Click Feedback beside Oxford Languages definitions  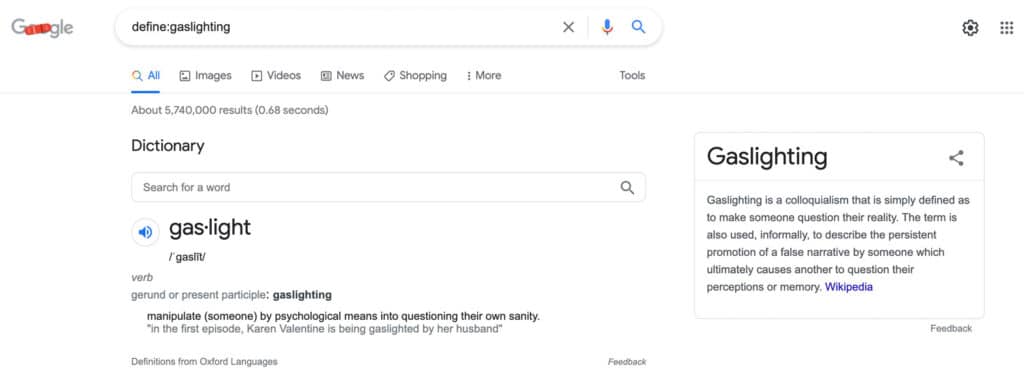point(627,362)
